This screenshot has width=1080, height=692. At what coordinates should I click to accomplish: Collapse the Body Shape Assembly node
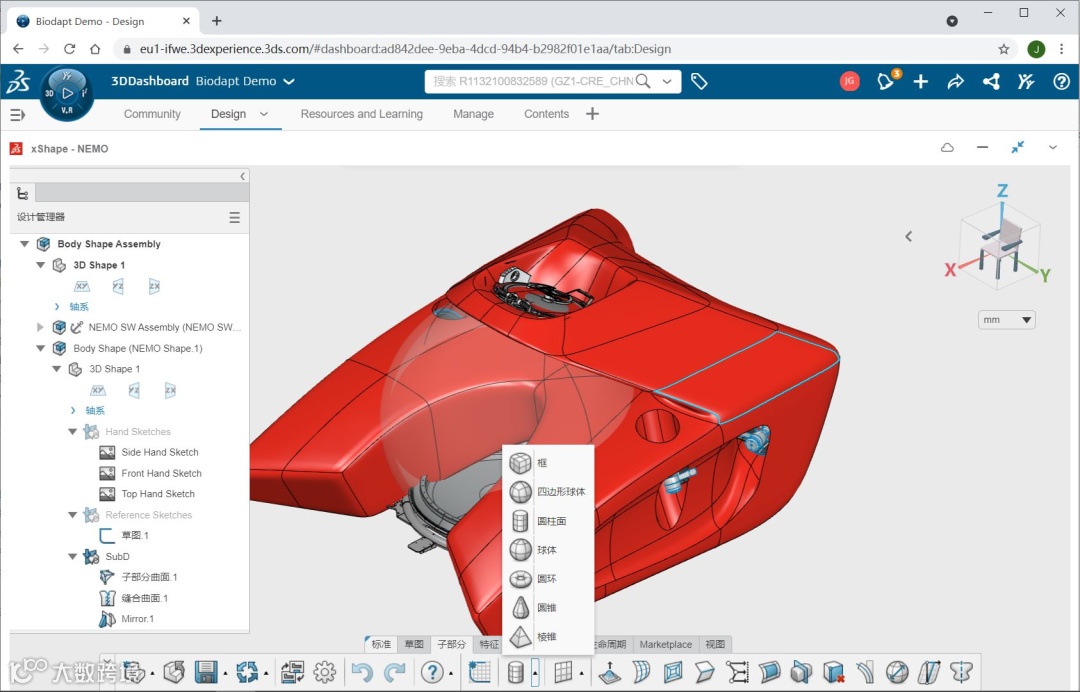click(25, 244)
